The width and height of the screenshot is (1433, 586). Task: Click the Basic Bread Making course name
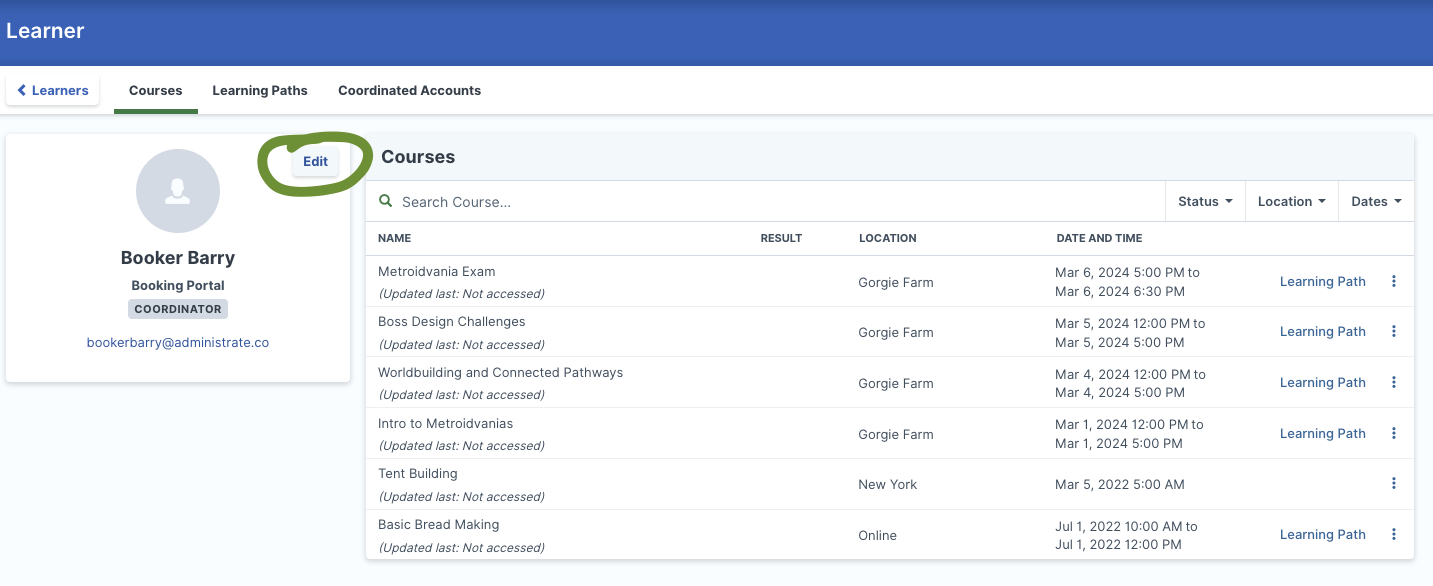pyautogui.click(x=439, y=525)
